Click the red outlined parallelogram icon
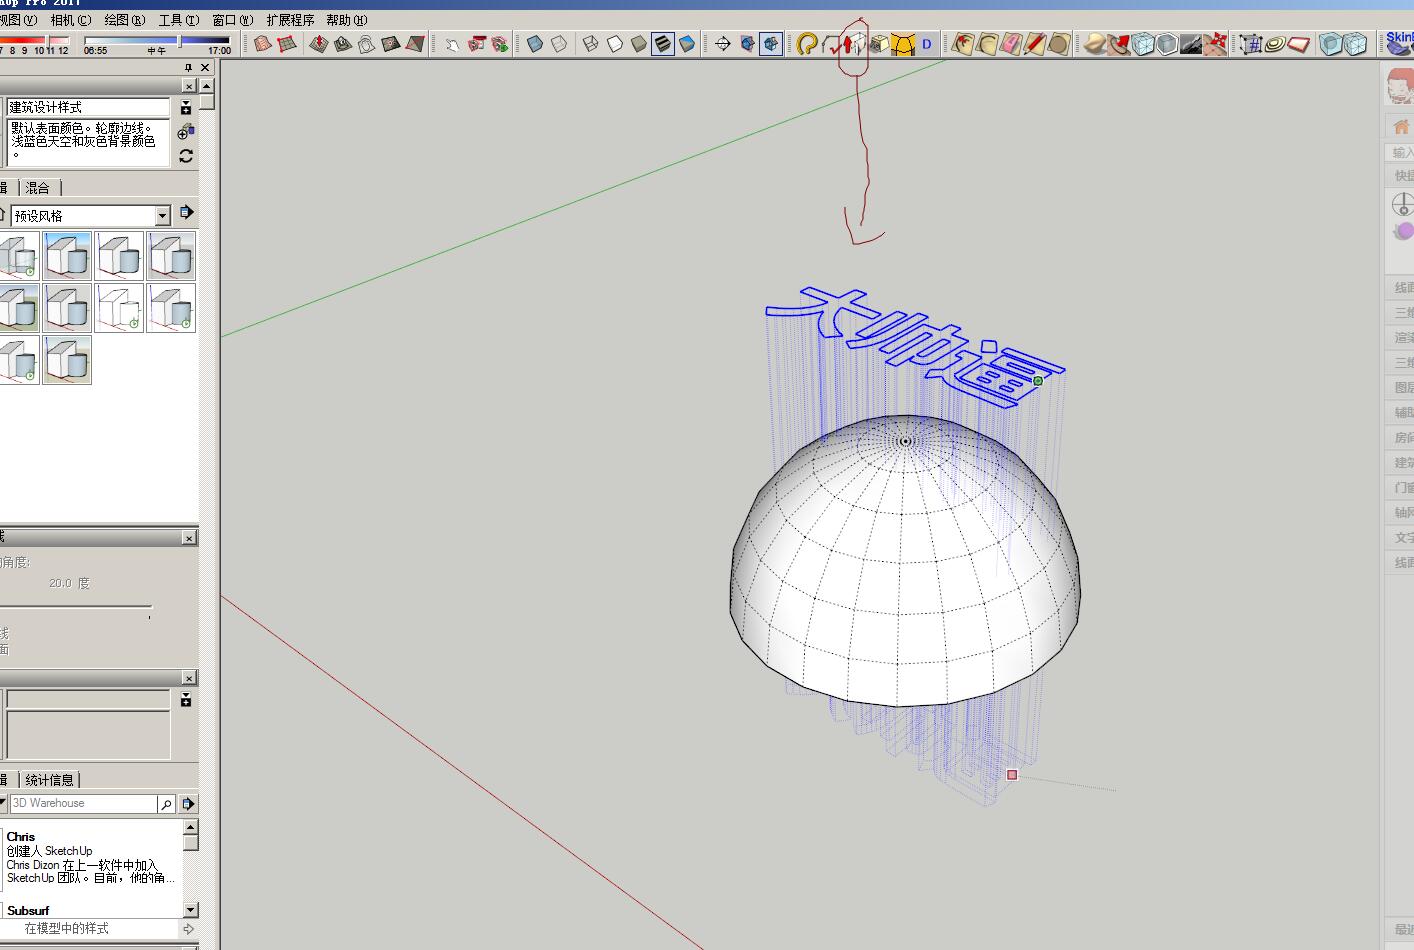The height and width of the screenshot is (950, 1414). coord(1299,44)
